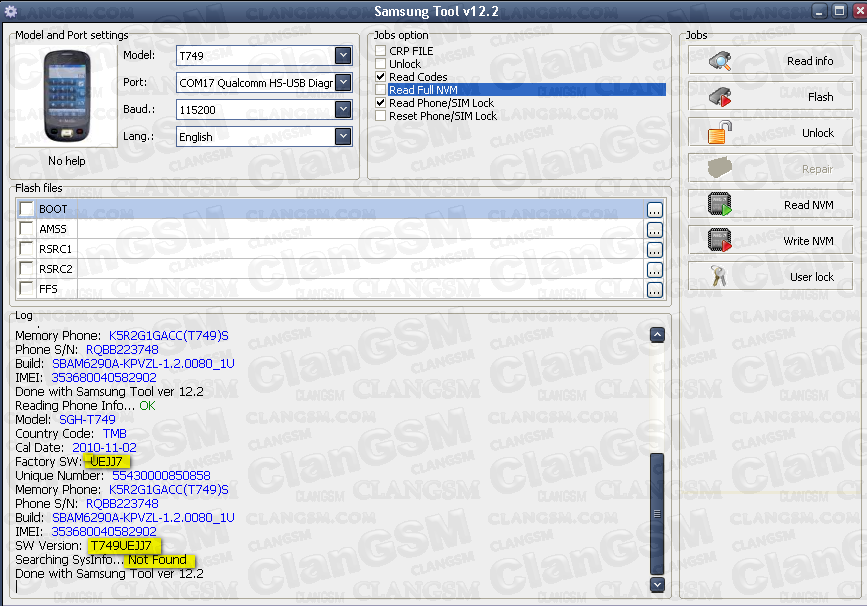
Task: Click the SW Version T749UEJJ7 value
Action: click(x=121, y=546)
